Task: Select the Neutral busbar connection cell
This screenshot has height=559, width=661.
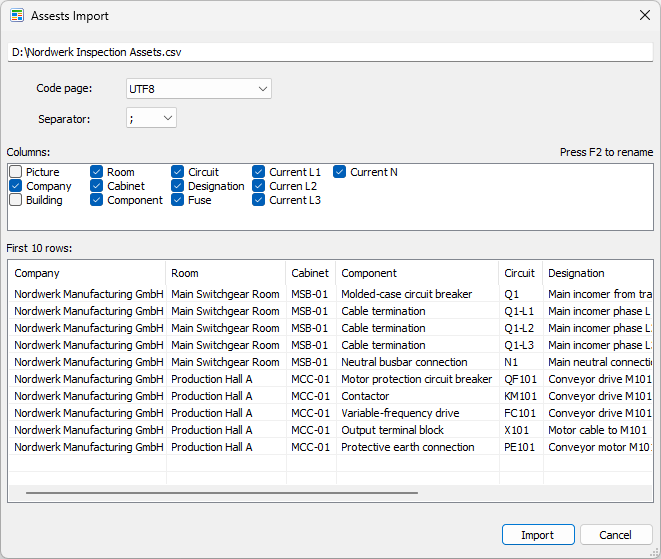Action: pos(417,362)
